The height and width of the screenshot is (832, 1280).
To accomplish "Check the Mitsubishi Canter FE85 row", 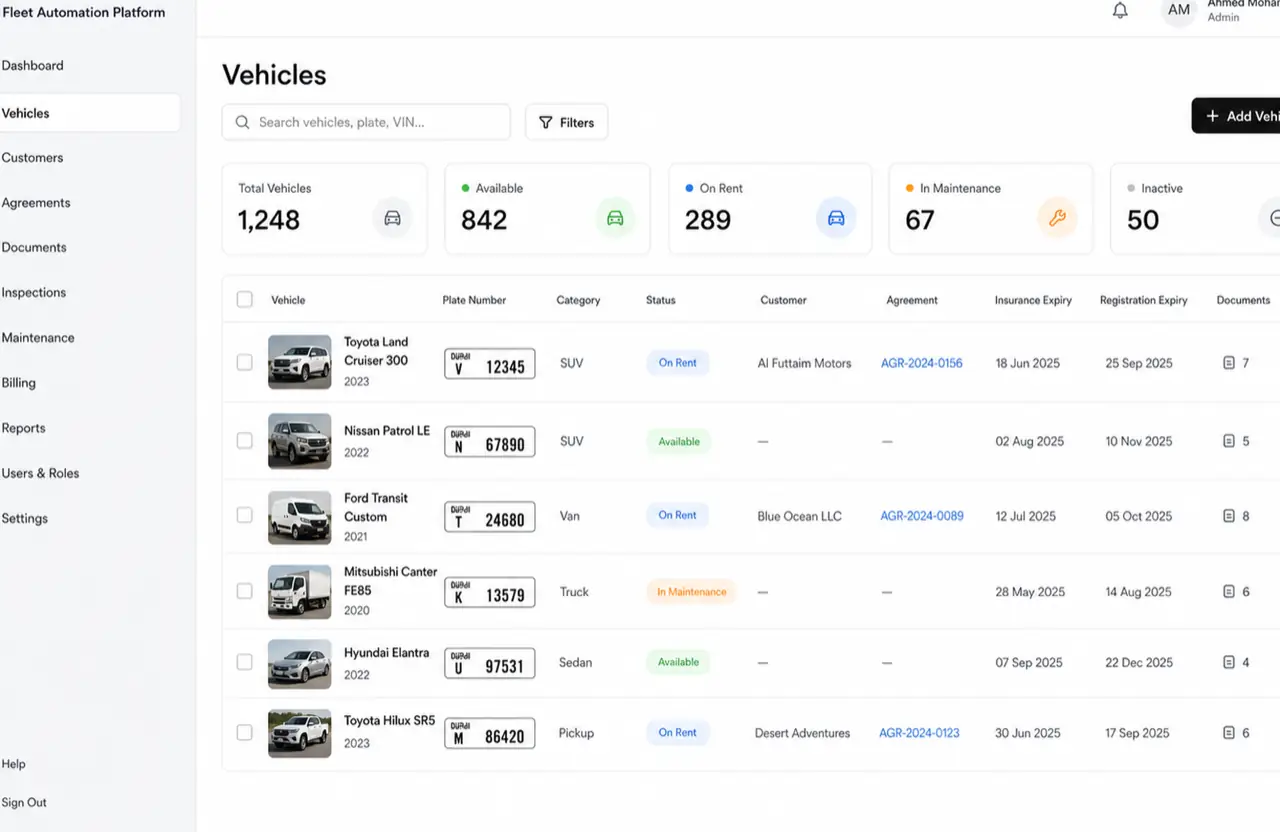I will [244, 591].
